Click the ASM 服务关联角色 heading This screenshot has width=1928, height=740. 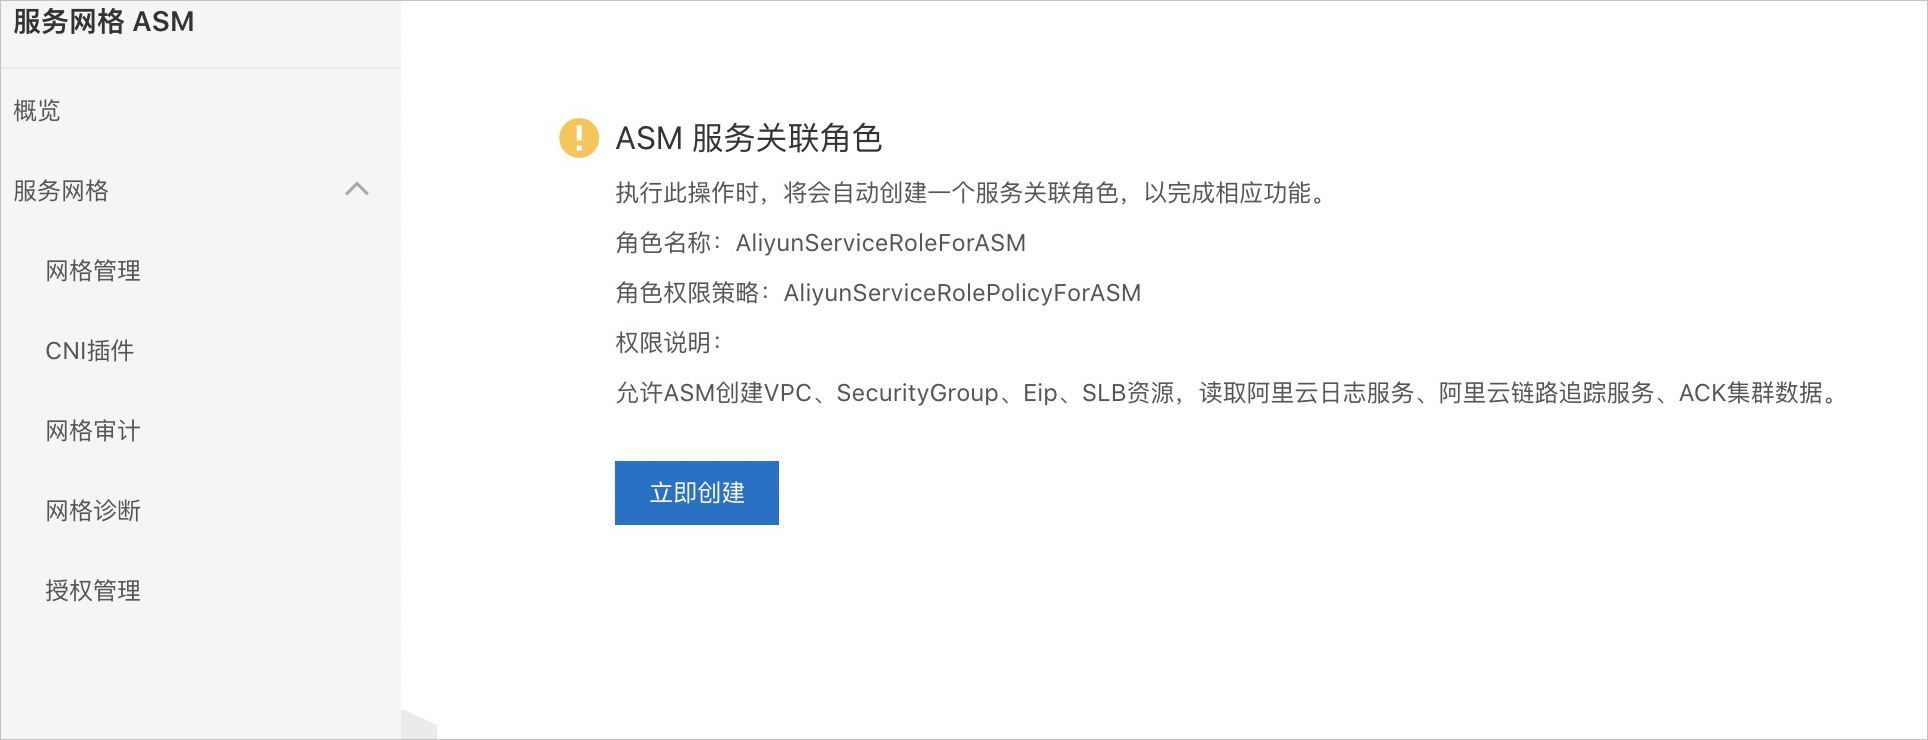(749, 138)
